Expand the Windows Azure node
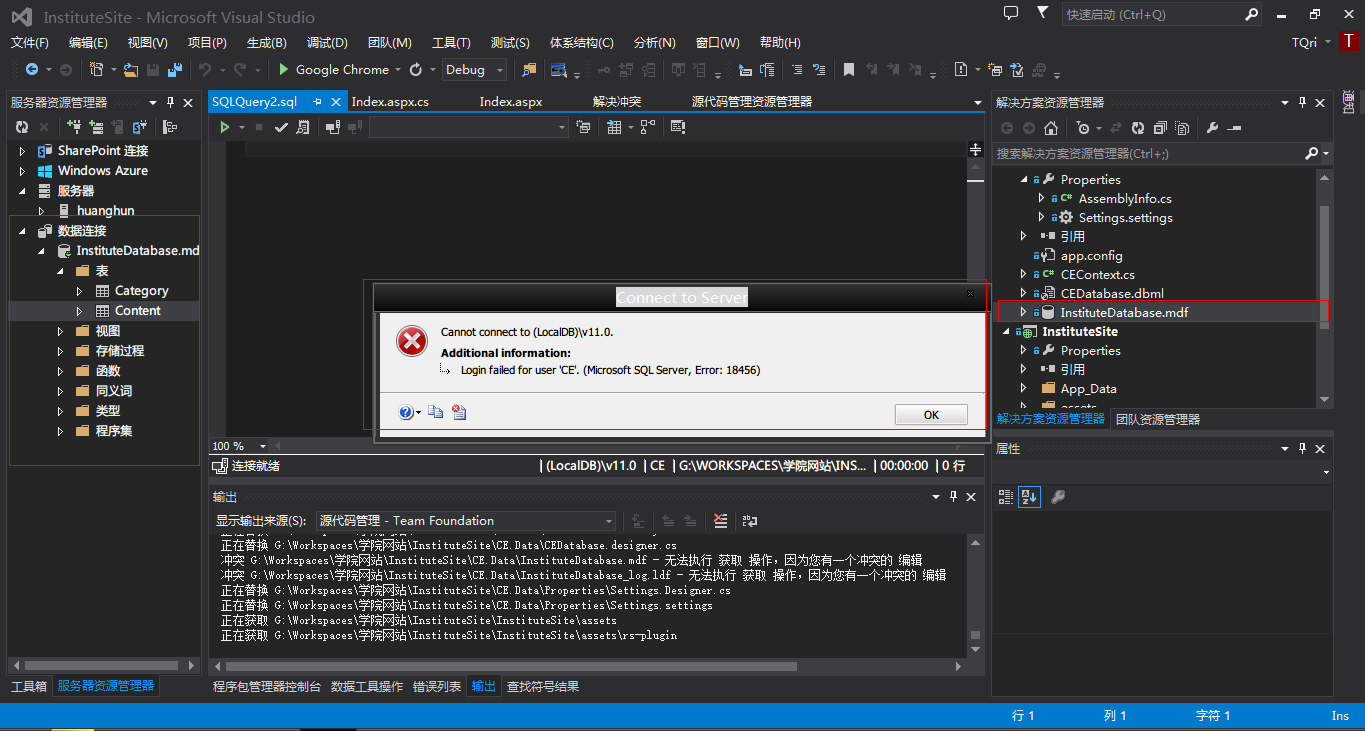Screen dimensions: 1365x731 click(x=23, y=171)
